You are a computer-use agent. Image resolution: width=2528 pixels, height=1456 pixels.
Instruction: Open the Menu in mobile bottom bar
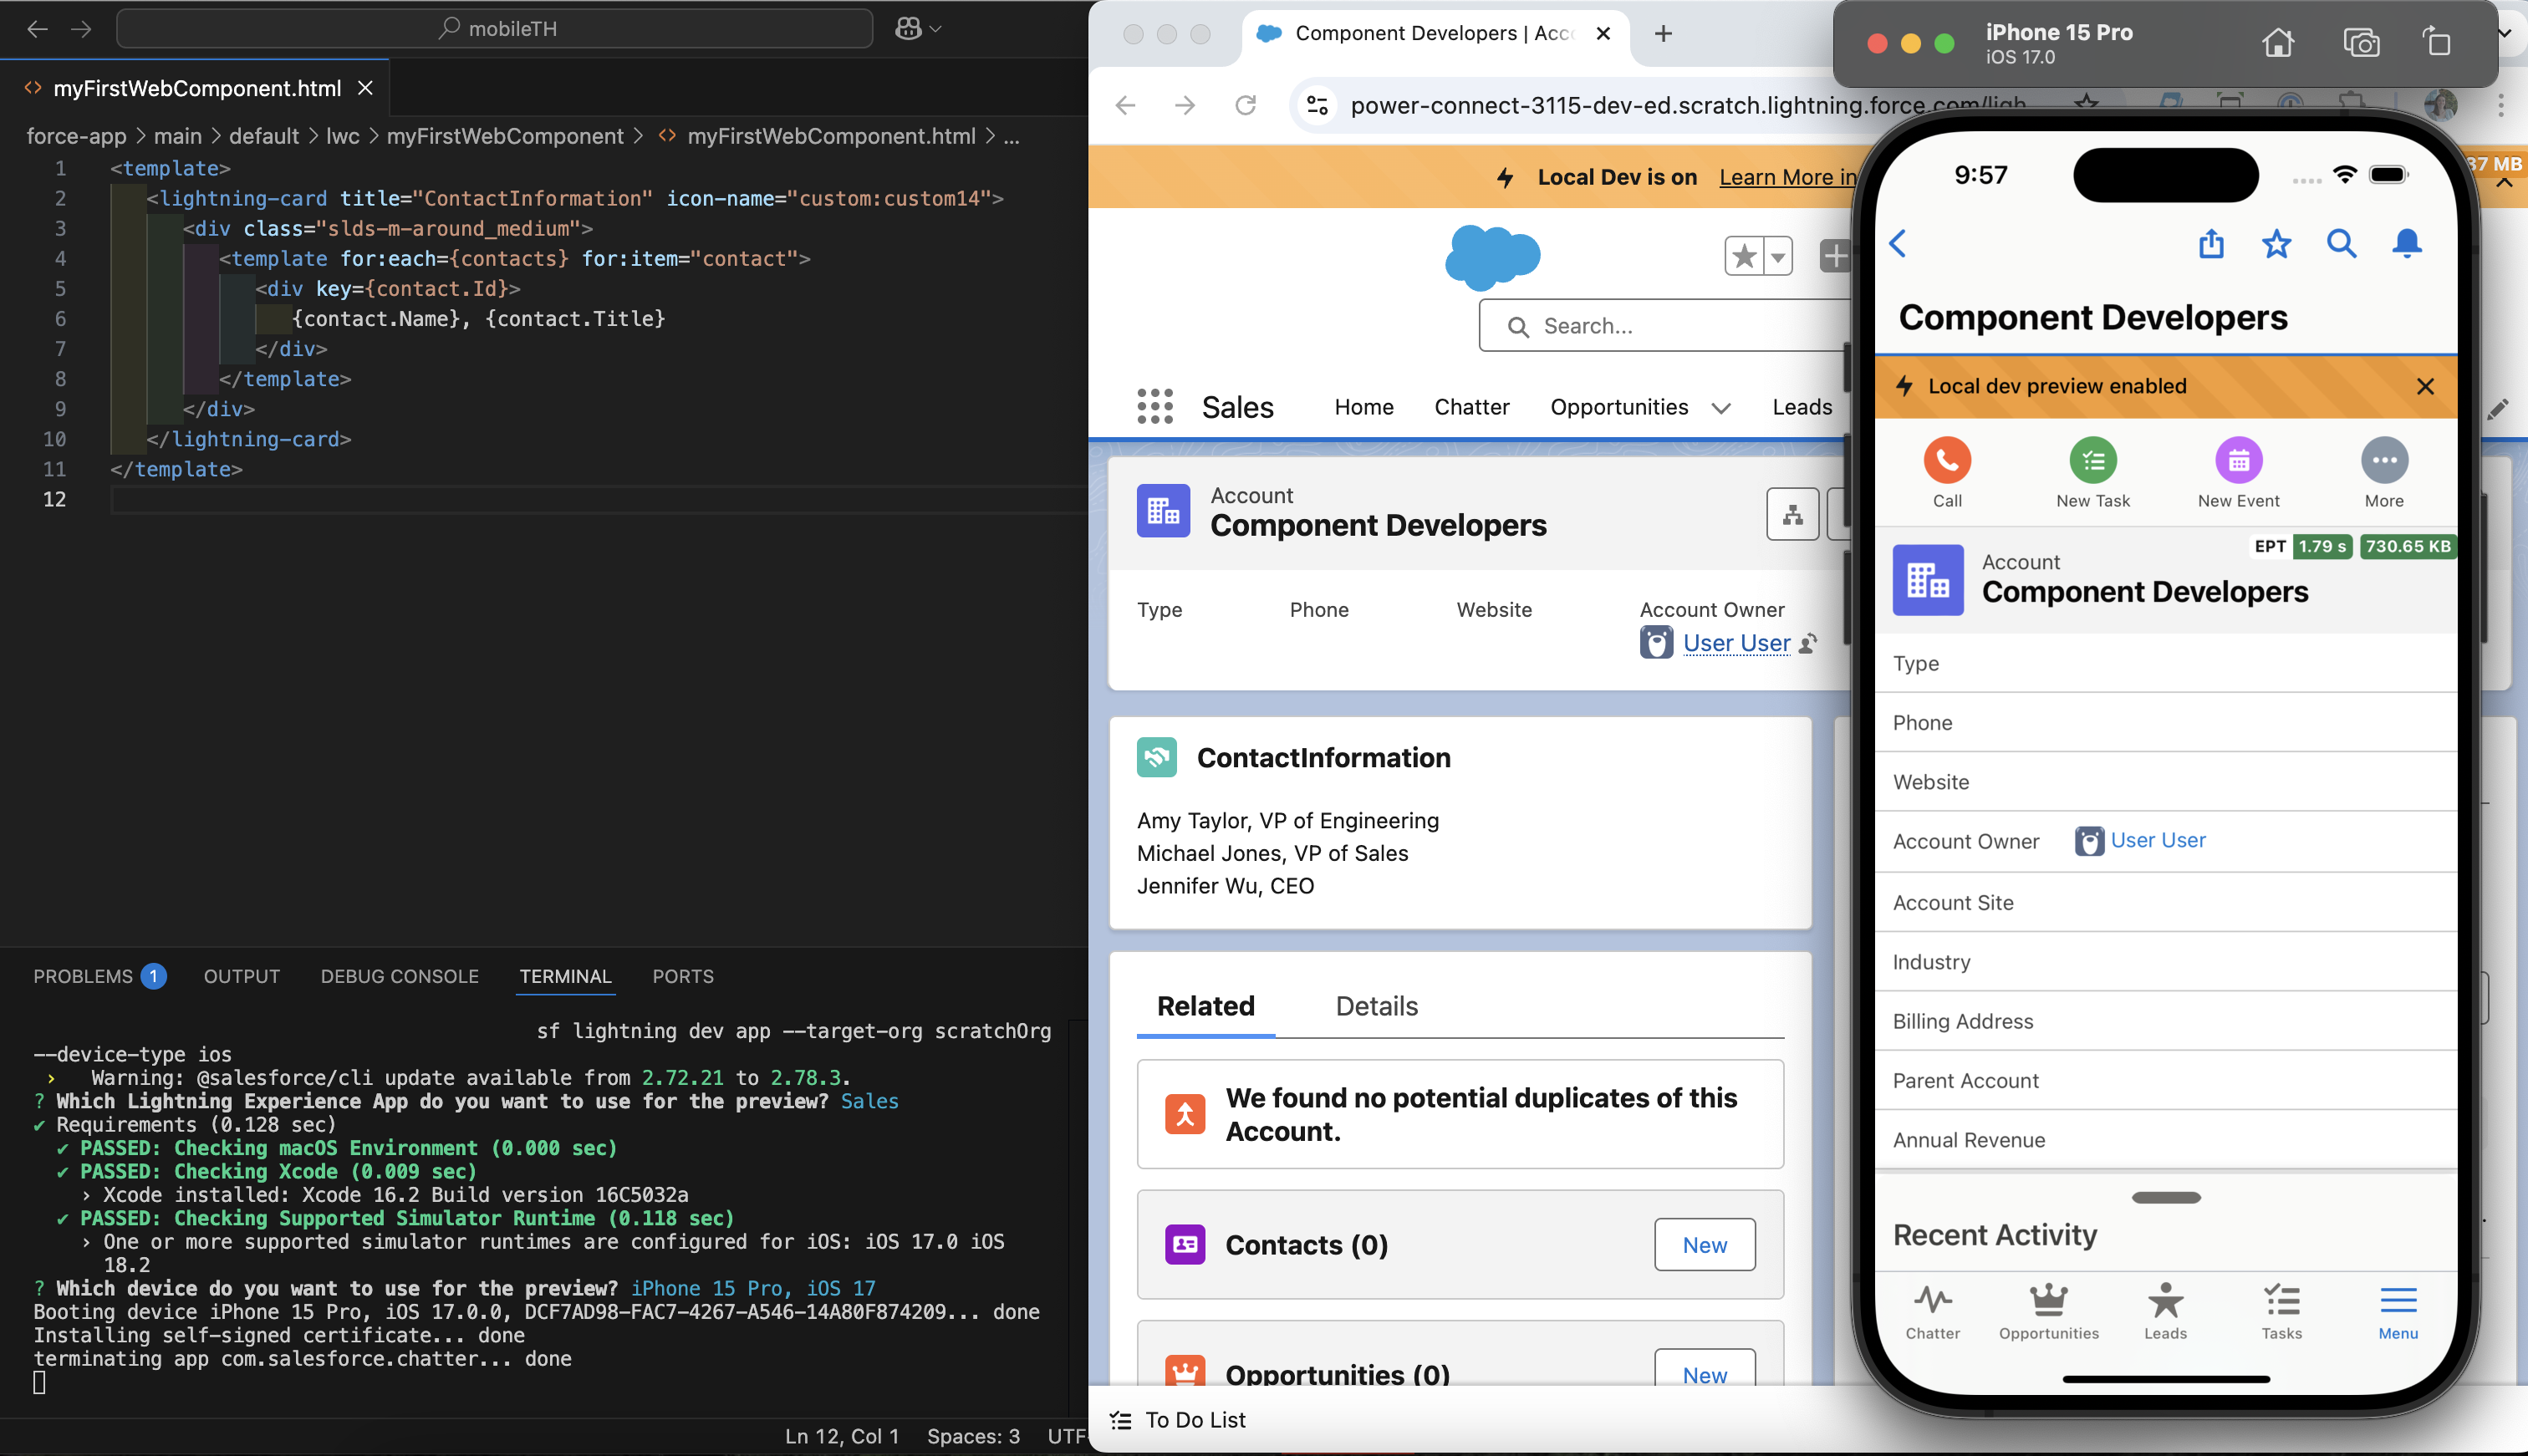(x=2398, y=1311)
